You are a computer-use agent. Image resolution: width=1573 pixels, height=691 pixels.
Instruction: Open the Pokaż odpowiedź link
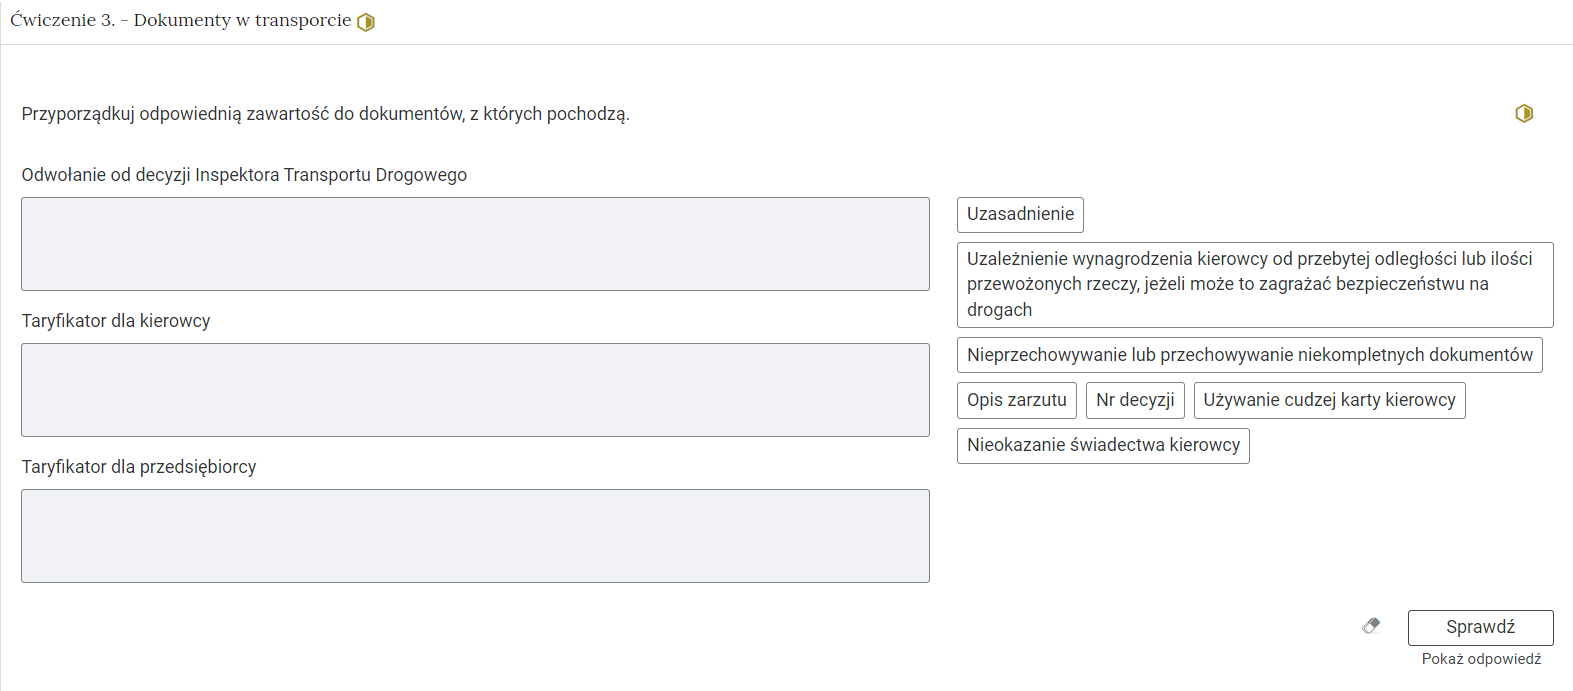[1481, 659]
